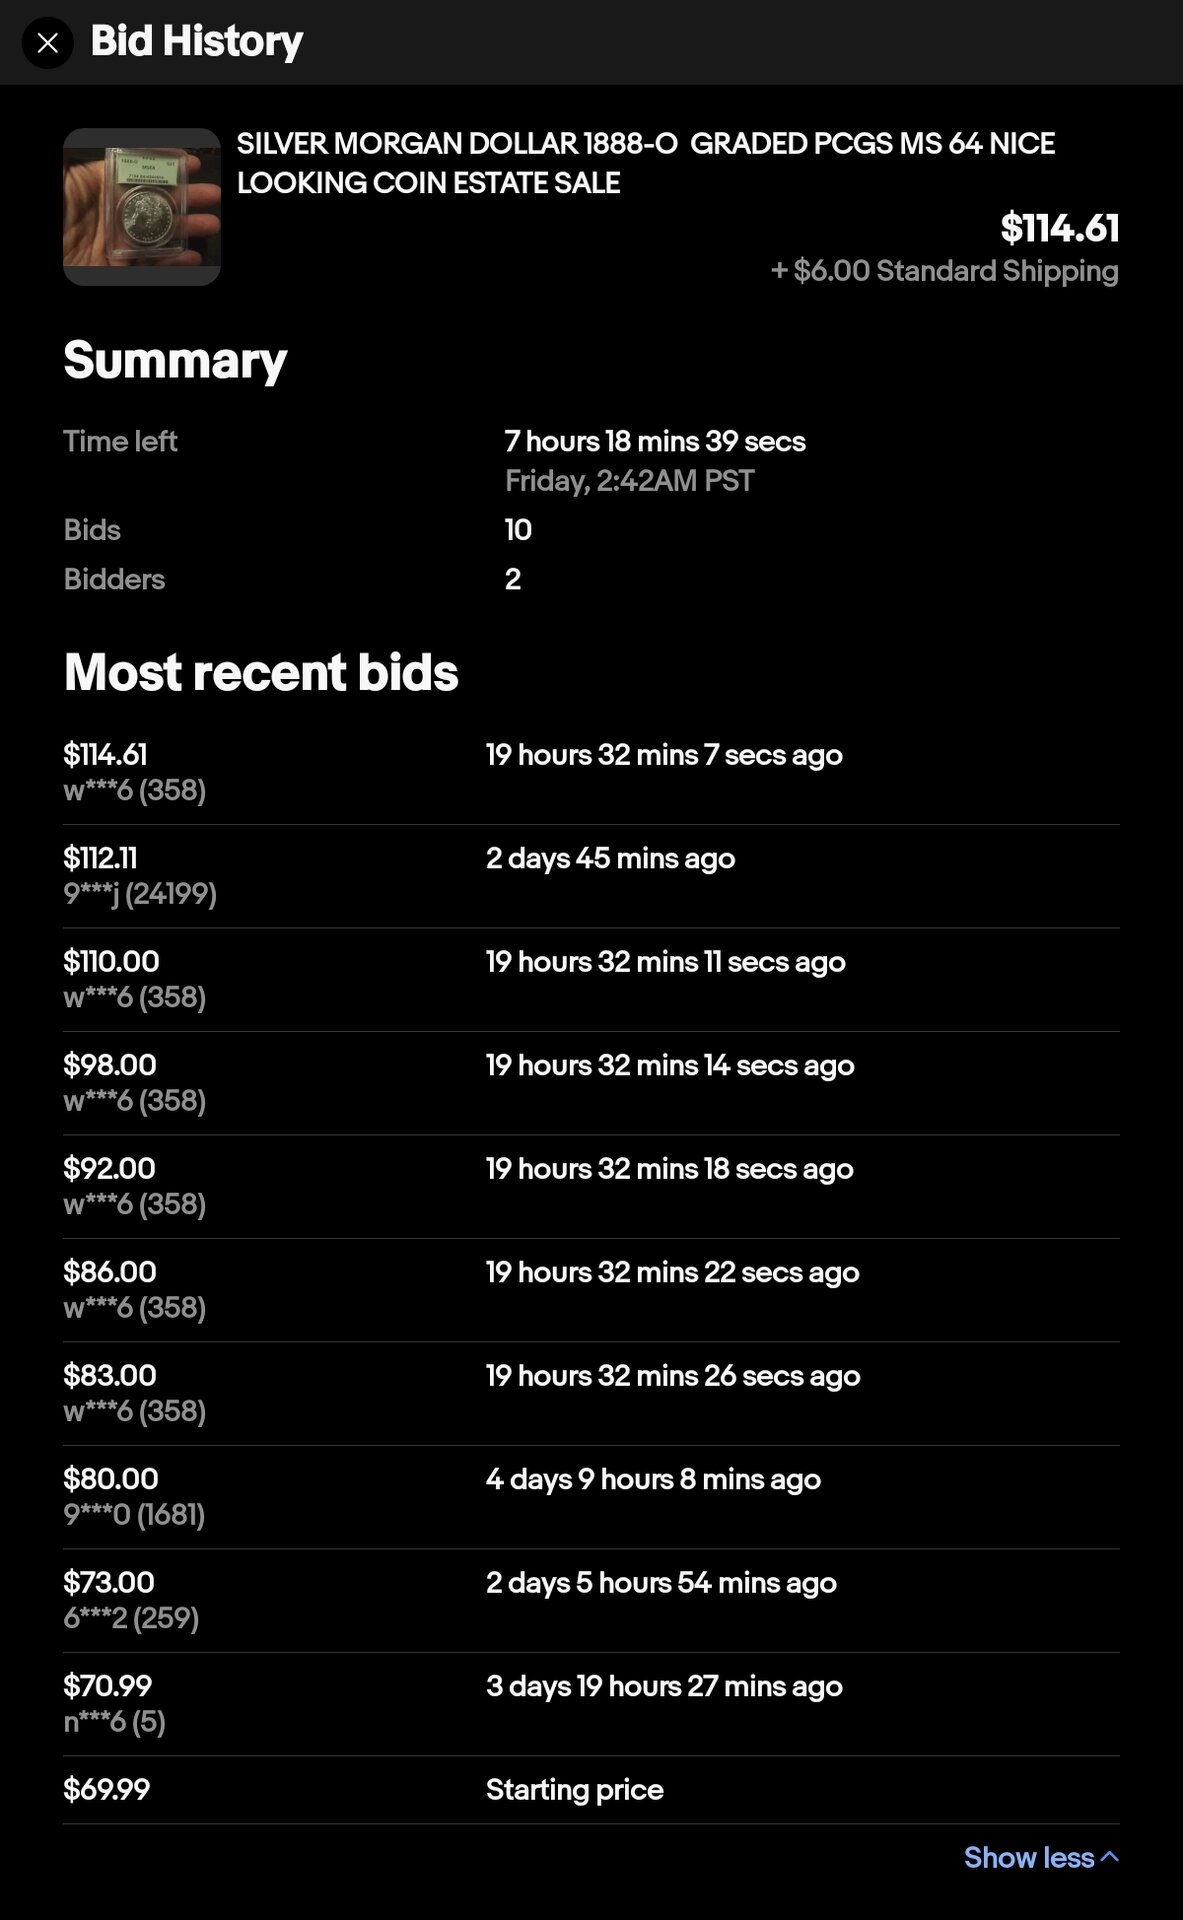Click the $6.00 Standard Shipping text

click(944, 271)
